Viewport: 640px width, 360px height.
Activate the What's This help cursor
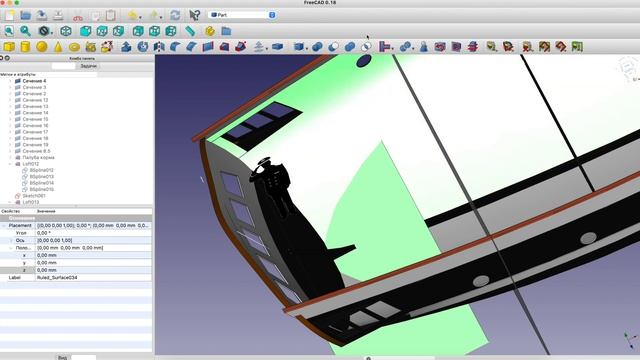195,16
